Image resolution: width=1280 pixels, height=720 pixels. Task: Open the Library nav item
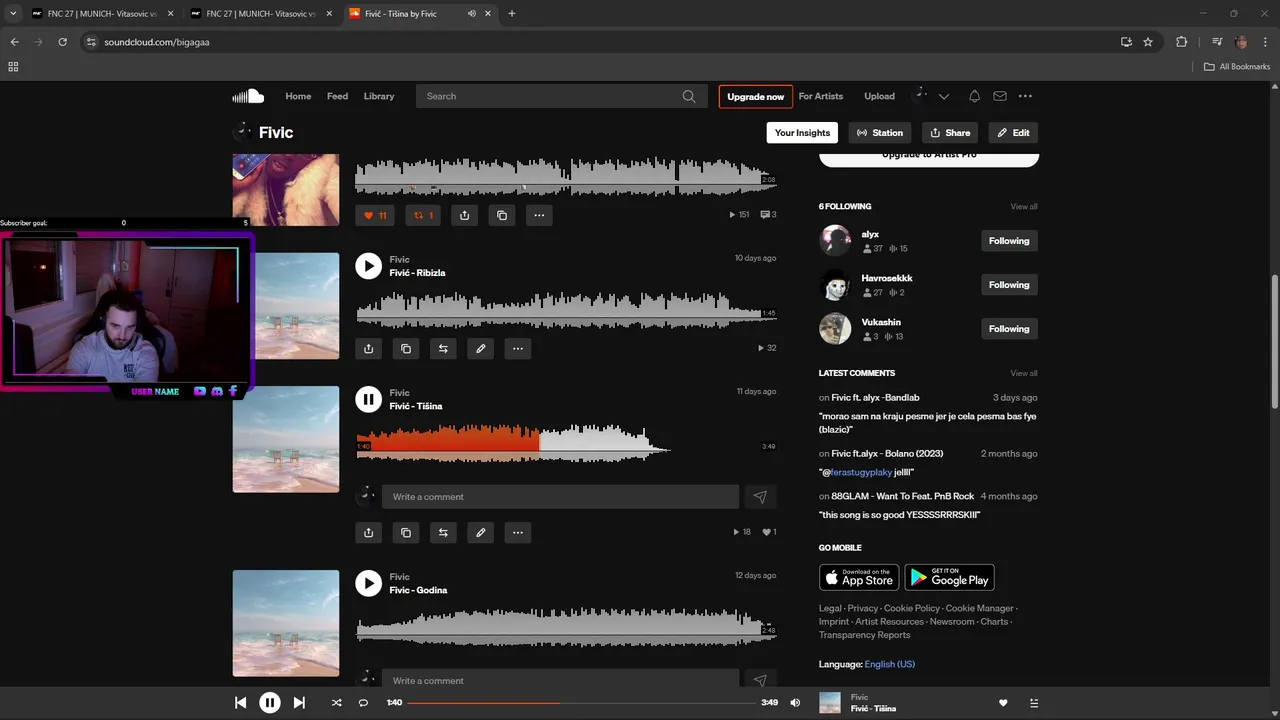click(x=379, y=96)
